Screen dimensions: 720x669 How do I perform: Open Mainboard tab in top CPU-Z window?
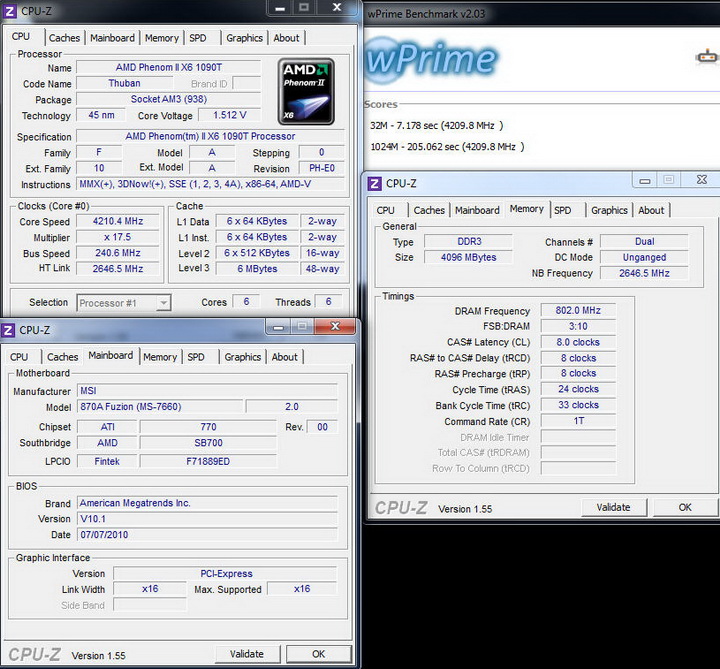pos(112,38)
